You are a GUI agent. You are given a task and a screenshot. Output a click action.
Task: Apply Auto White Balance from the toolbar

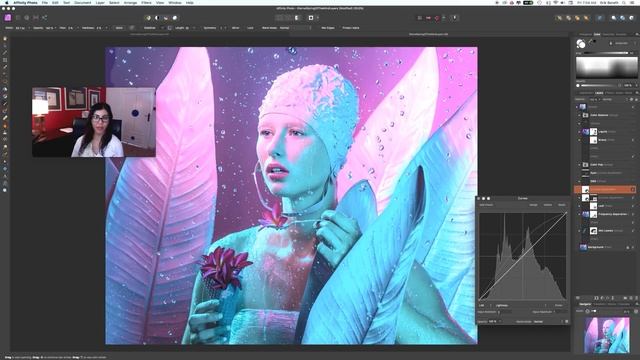[x=175, y=18]
